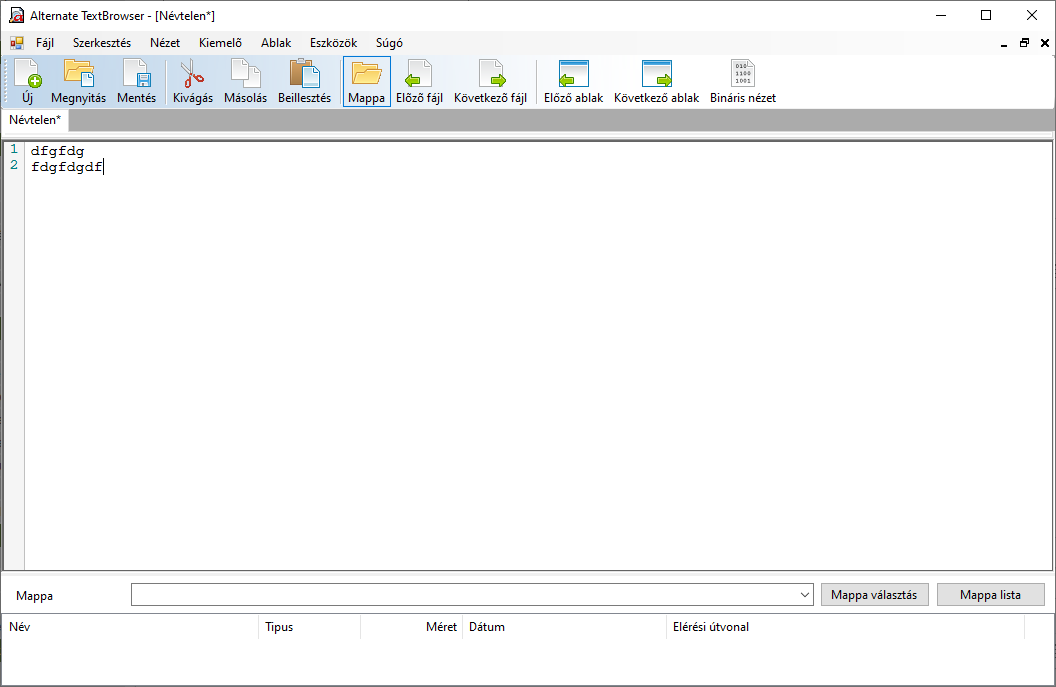The image size is (1056, 687).
Task: Switch to Előző ablak (previous window)
Action: [x=573, y=81]
